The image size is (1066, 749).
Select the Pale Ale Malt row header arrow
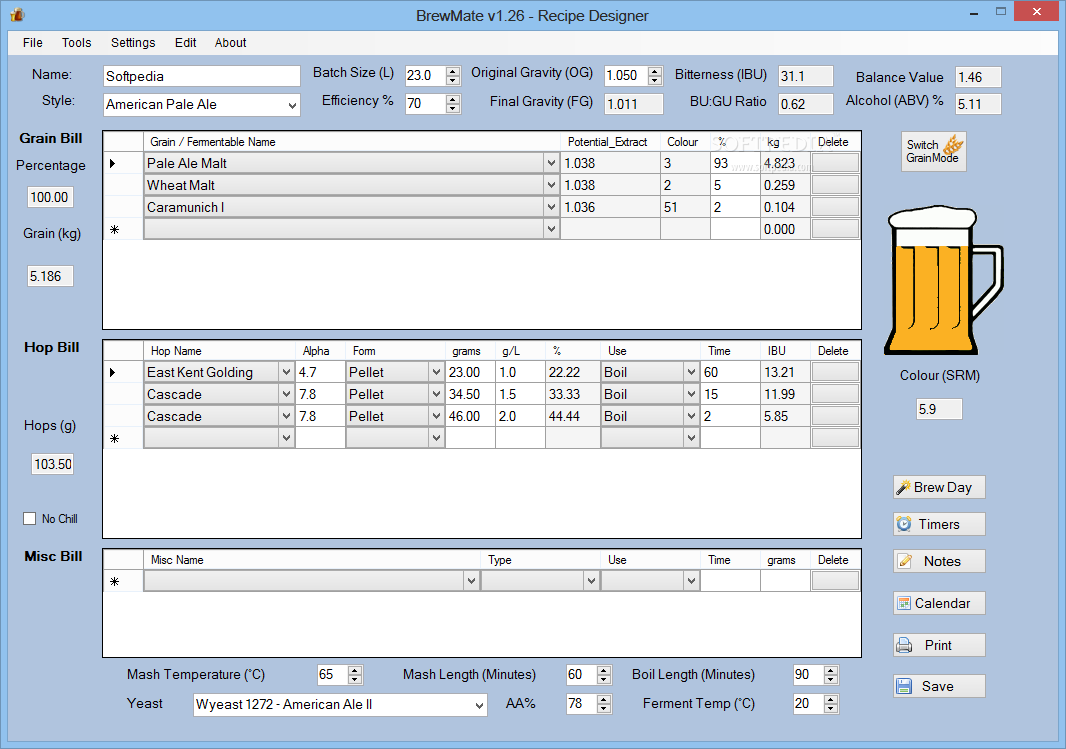[123, 163]
